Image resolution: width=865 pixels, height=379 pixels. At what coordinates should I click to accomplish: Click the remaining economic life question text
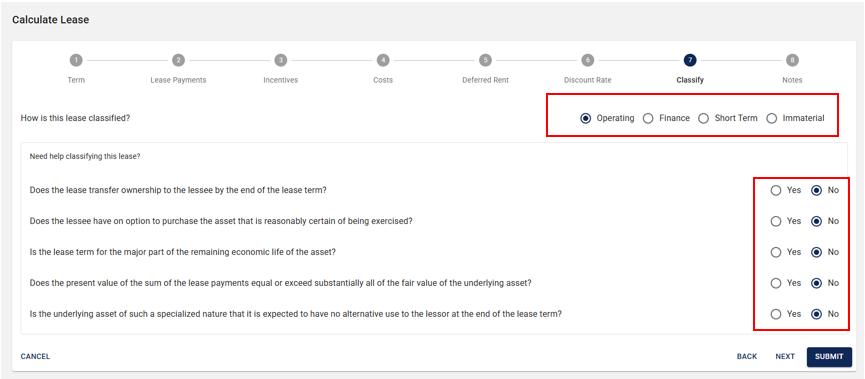183,252
